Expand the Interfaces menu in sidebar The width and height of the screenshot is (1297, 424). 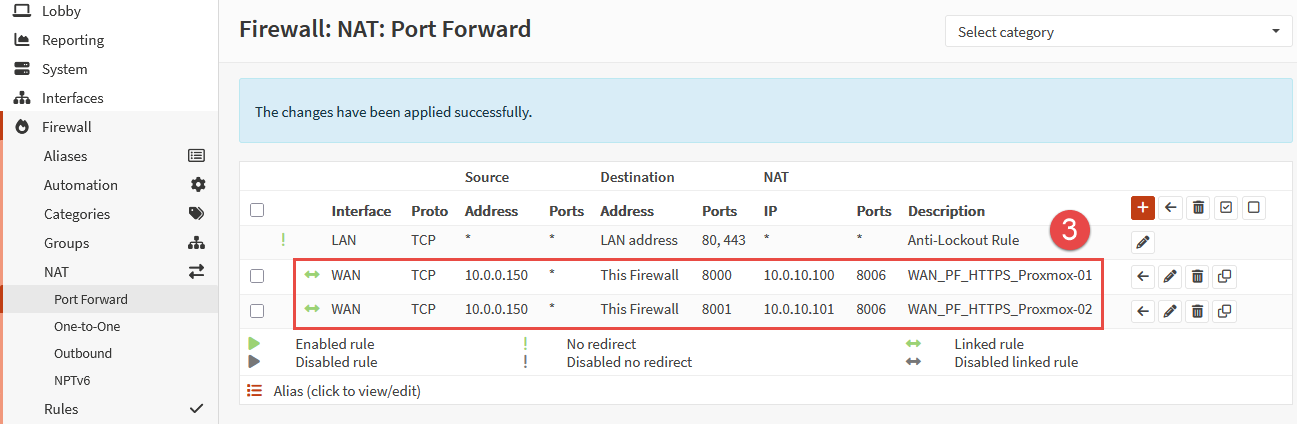[x=72, y=98]
